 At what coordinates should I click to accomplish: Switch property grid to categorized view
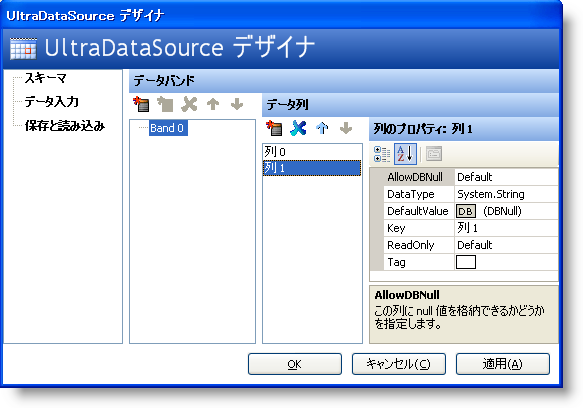tap(382, 154)
